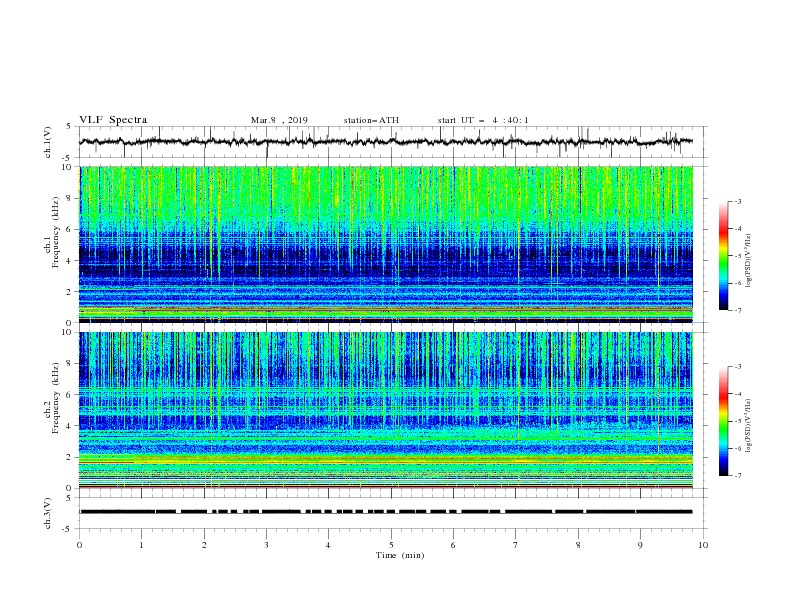
Task: Select the ch.1 colorbar log(PSD)(V²/Hz) label
Action: click(749, 261)
